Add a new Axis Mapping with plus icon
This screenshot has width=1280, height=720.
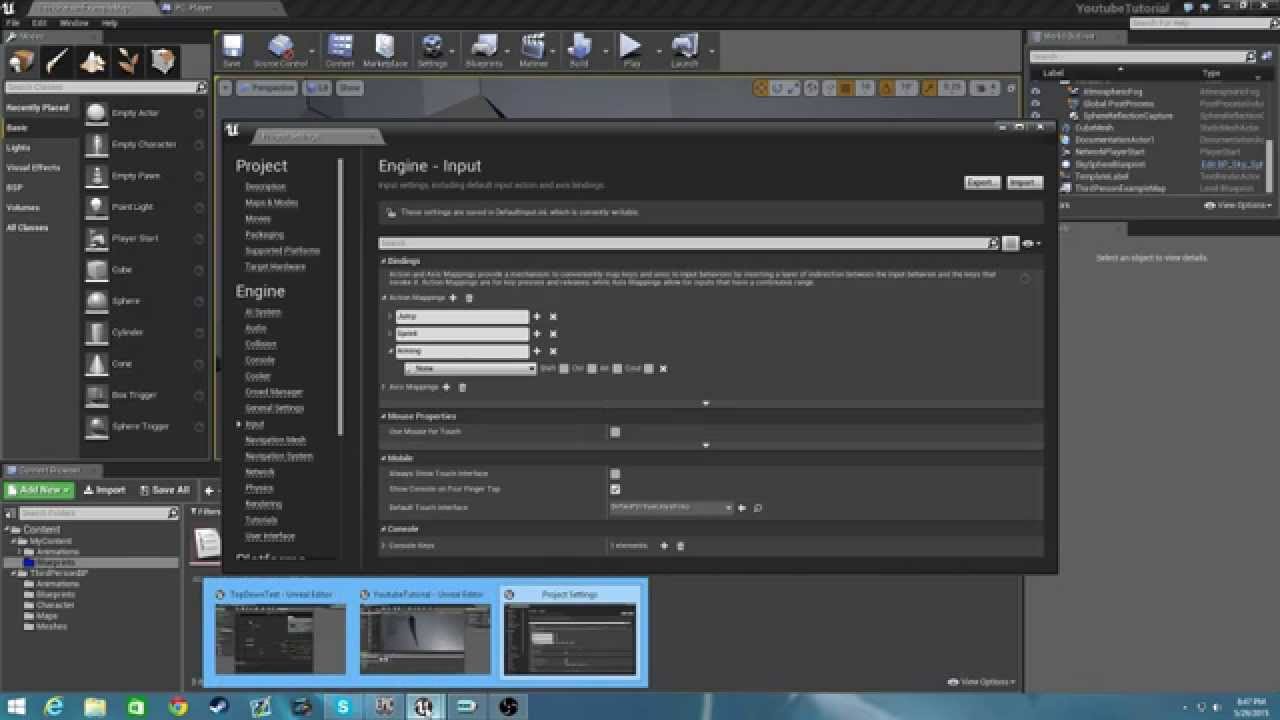(446, 387)
